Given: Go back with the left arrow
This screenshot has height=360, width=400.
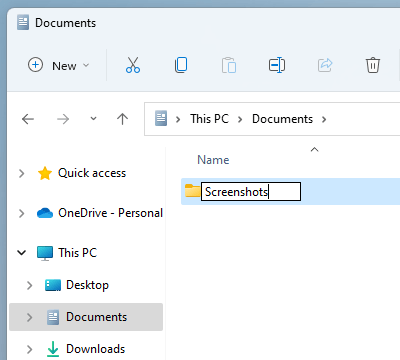Looking at the screenshot, I should 28,119.
